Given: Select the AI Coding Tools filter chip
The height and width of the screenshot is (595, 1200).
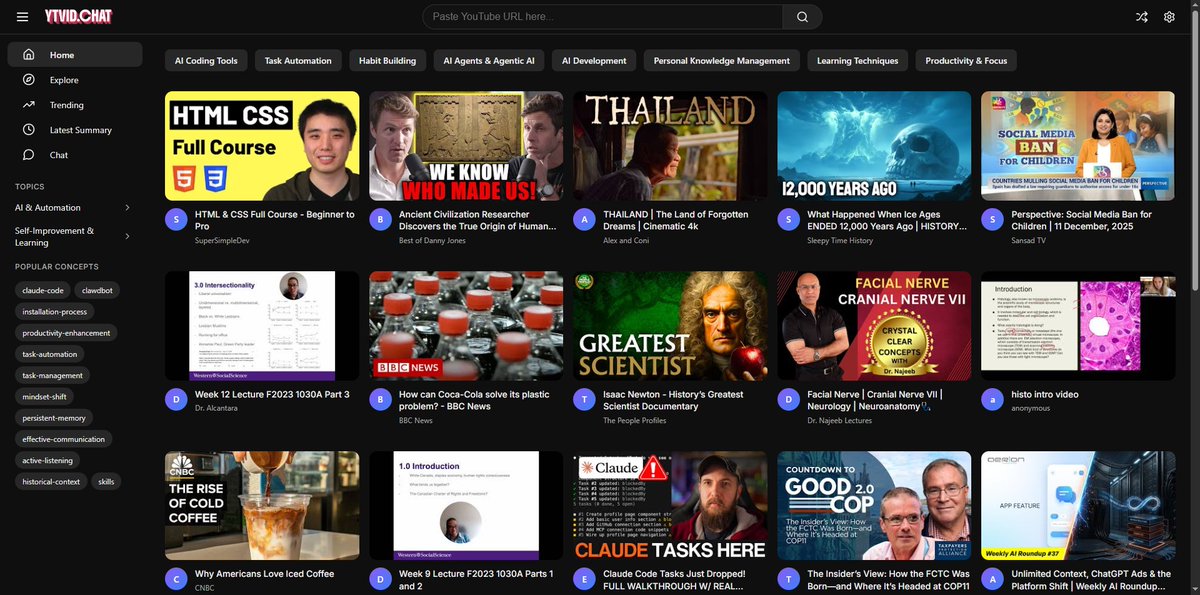Looking at the screenshot, I should (x=206, y=60).
